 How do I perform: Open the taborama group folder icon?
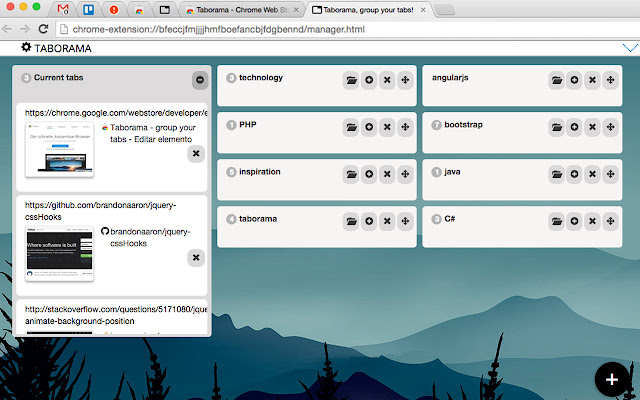click(351, 221)
